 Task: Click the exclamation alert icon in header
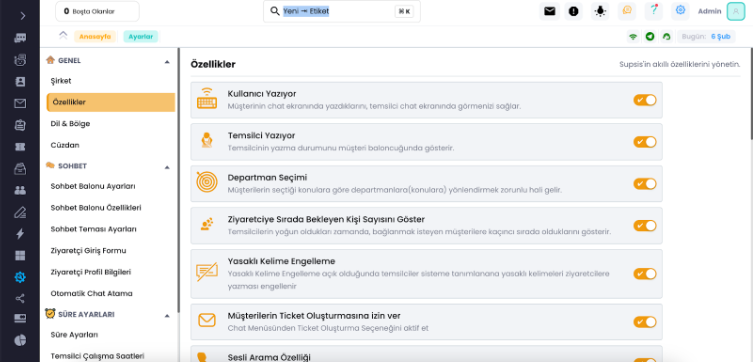coord(573,11)
